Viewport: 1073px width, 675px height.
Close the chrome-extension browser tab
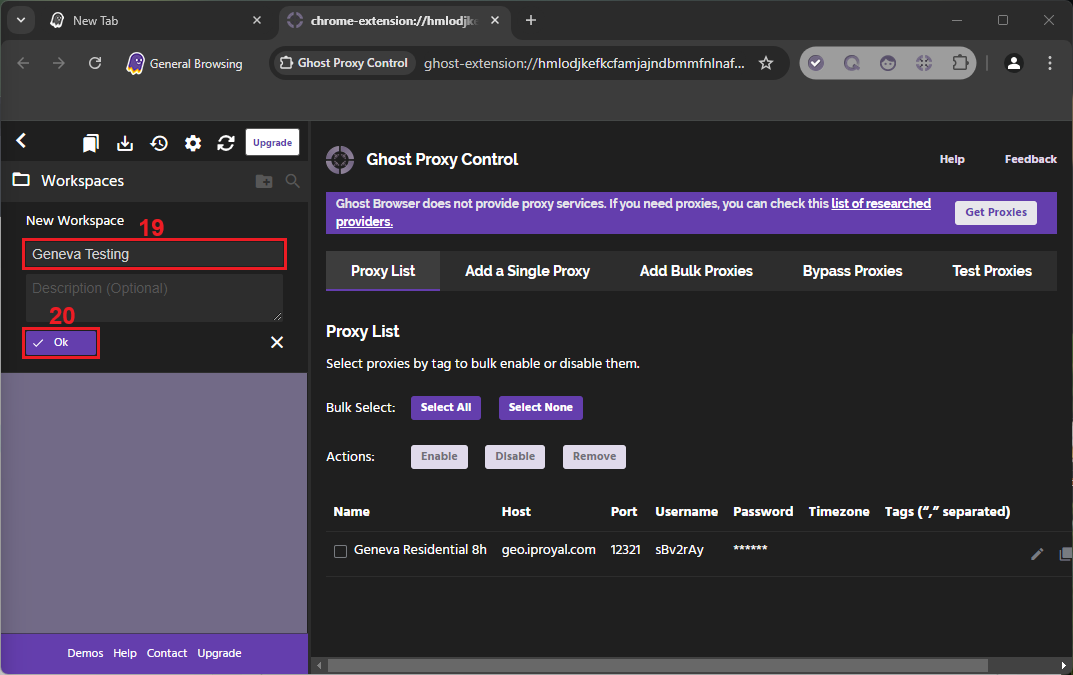pos(495,21)
